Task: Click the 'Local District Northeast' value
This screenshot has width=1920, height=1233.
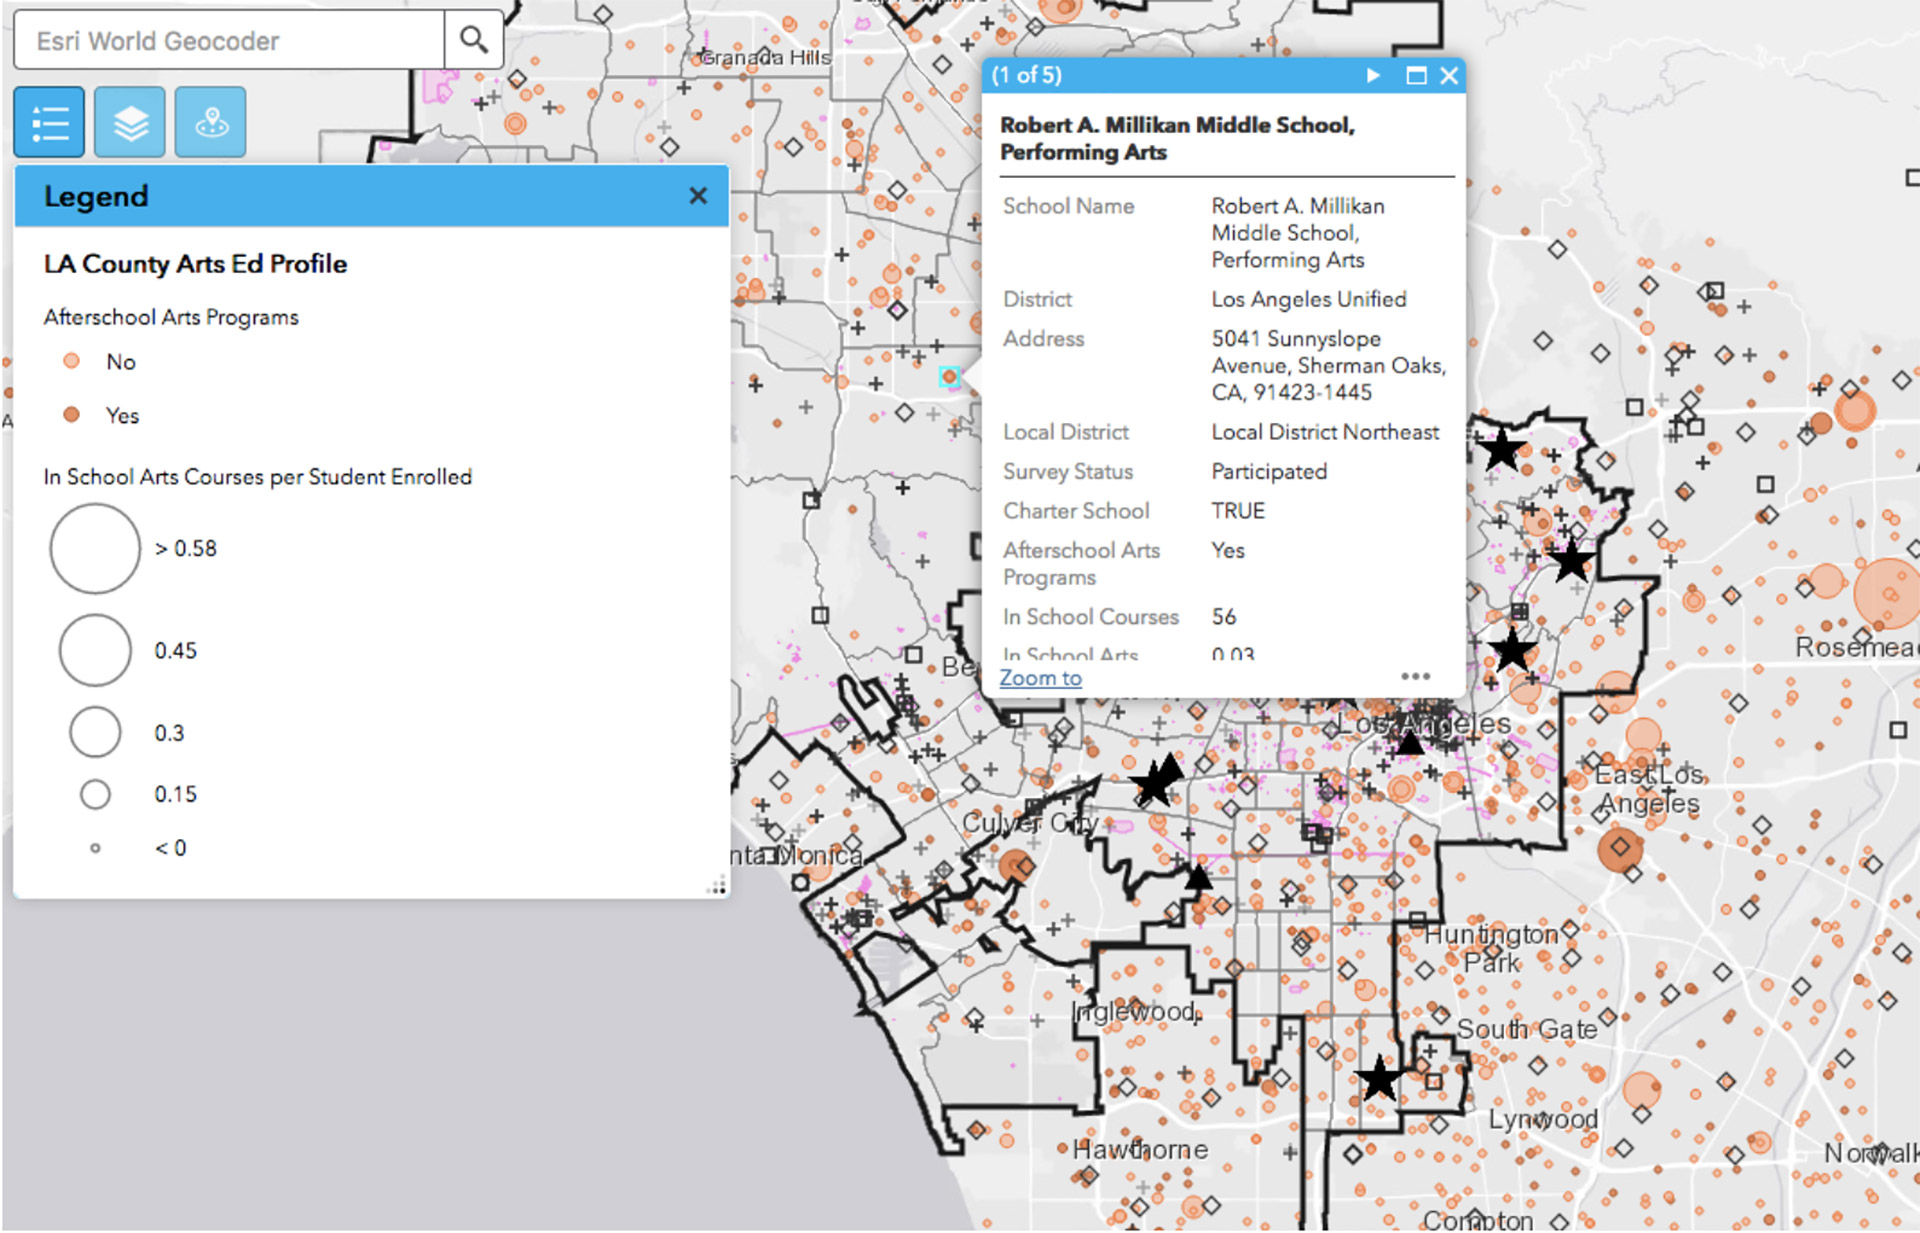Action: 1325,432
